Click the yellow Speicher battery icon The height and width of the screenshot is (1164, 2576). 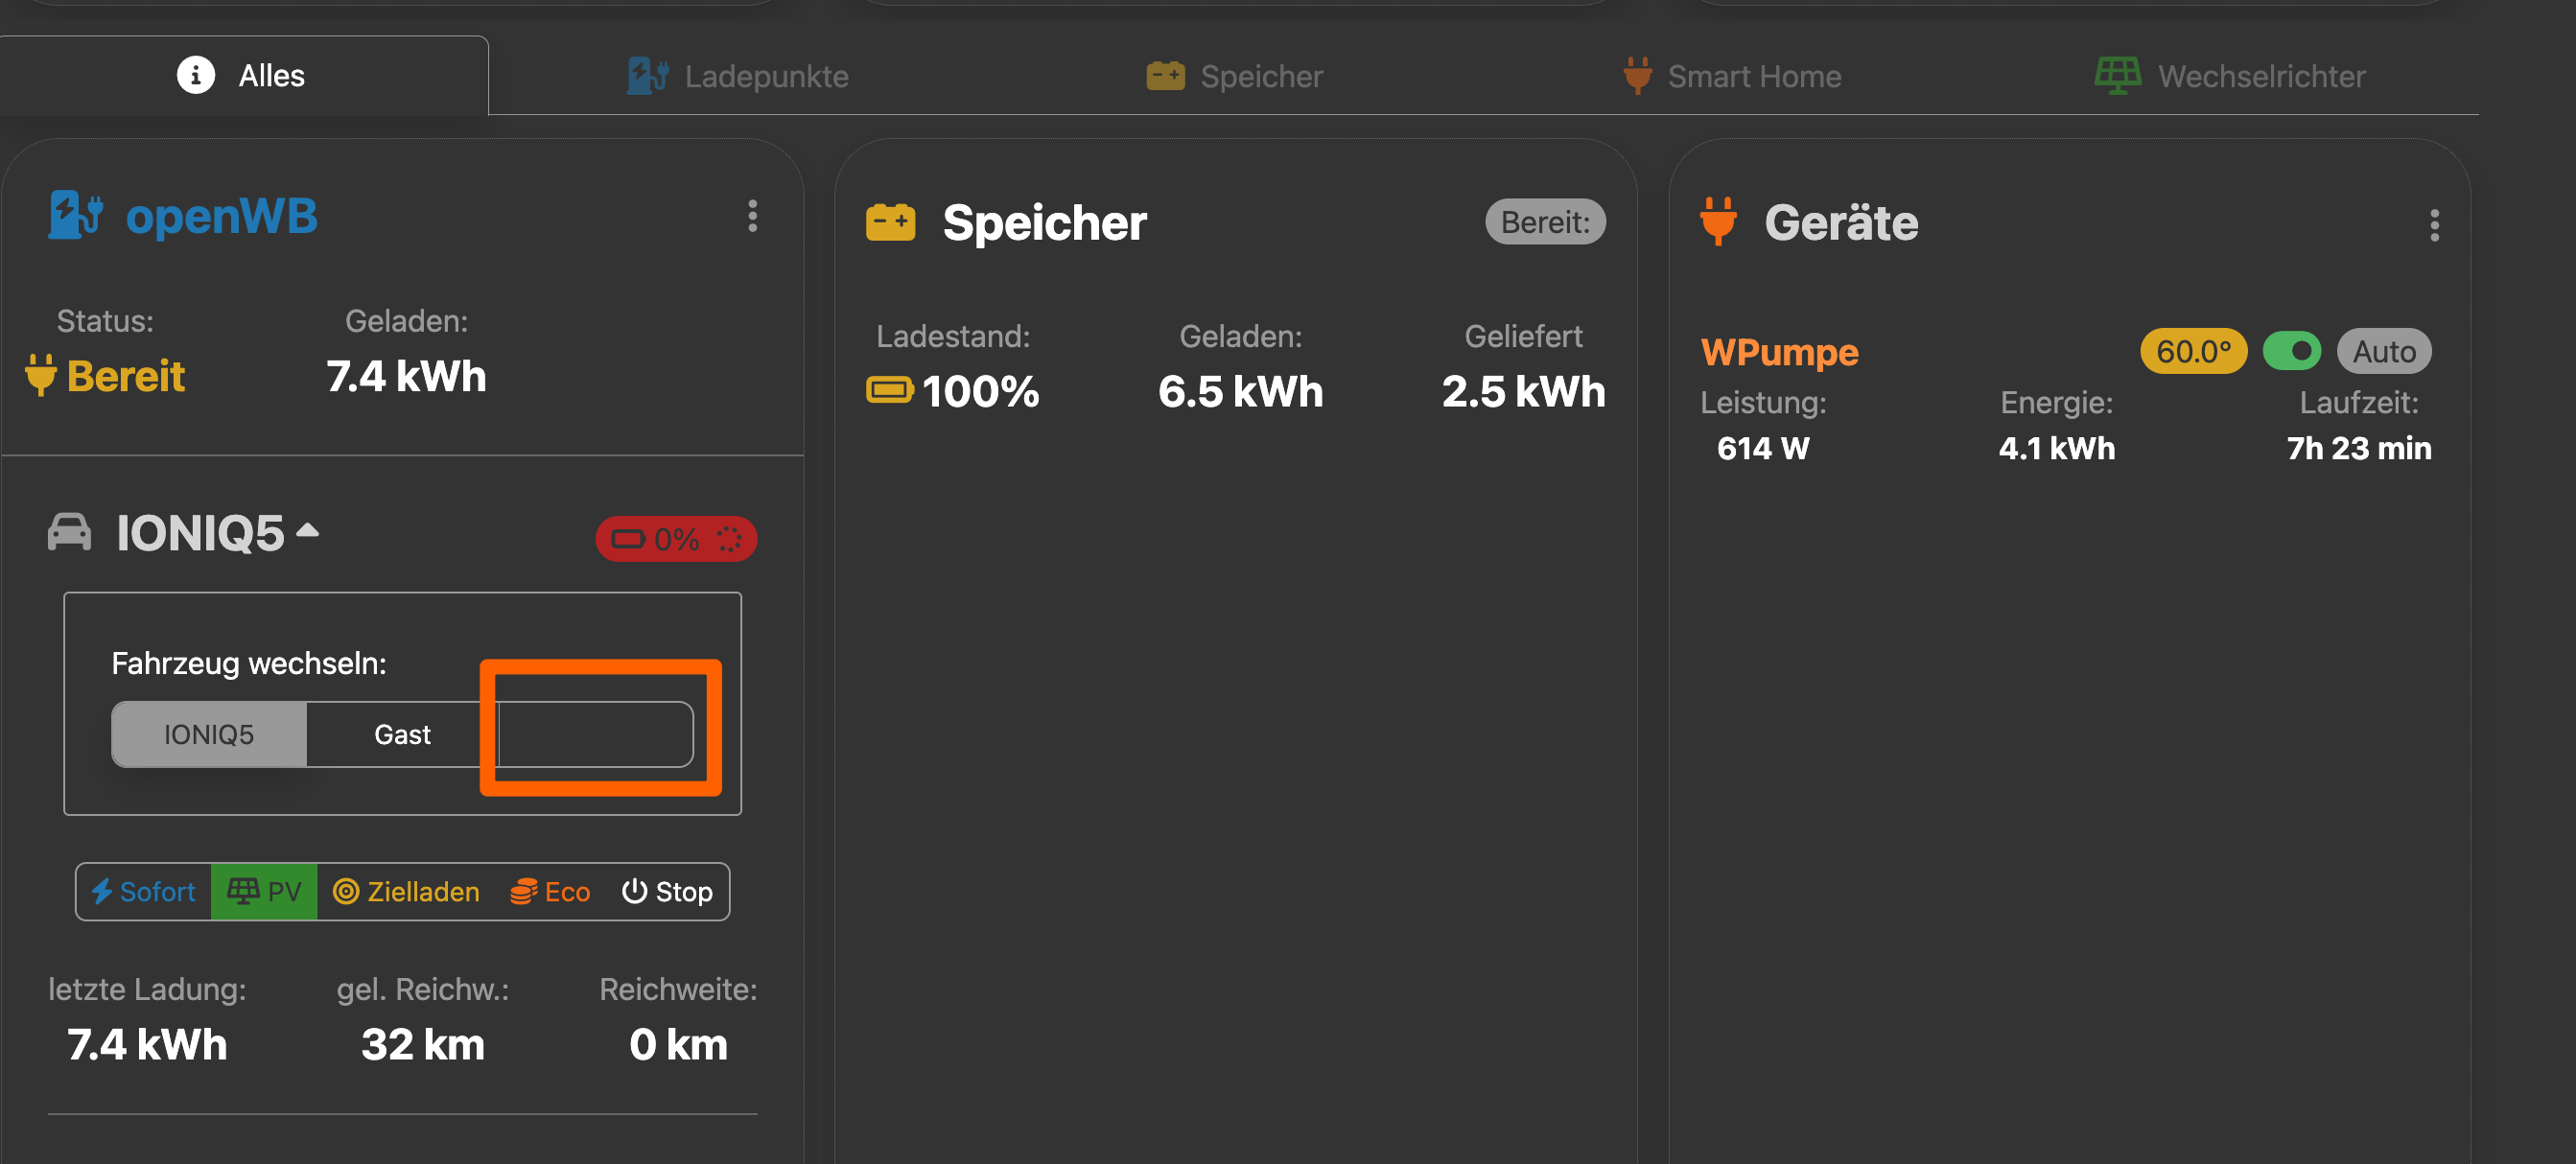pos(889,222)
